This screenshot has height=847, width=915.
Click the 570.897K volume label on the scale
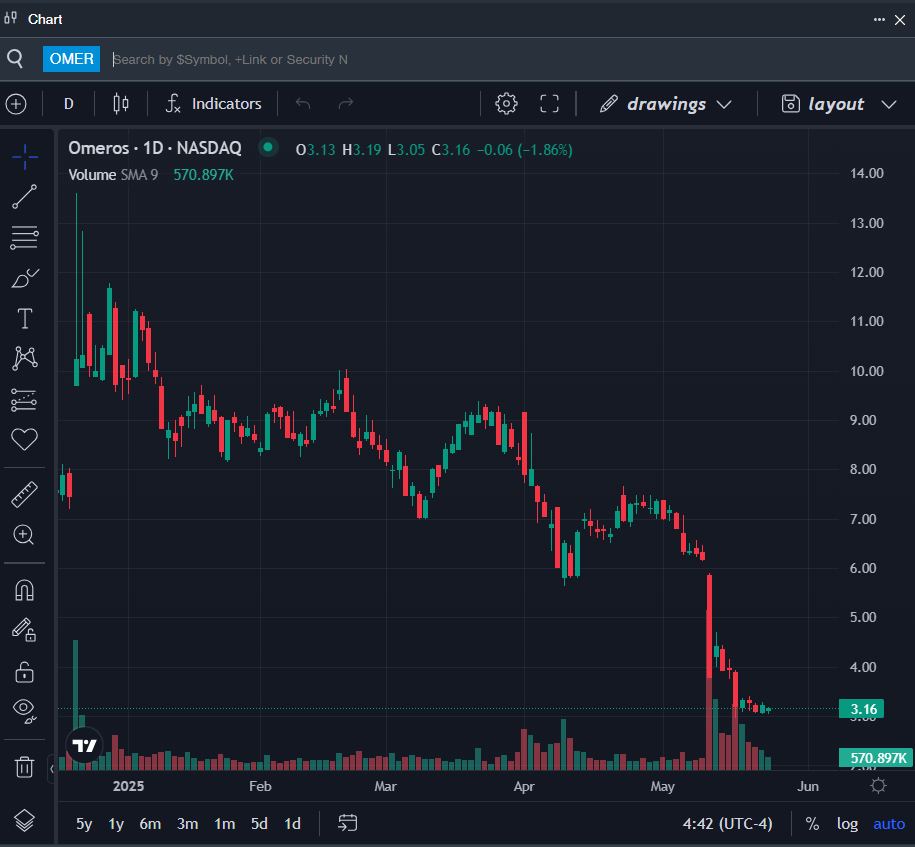(x=876, y=758)
